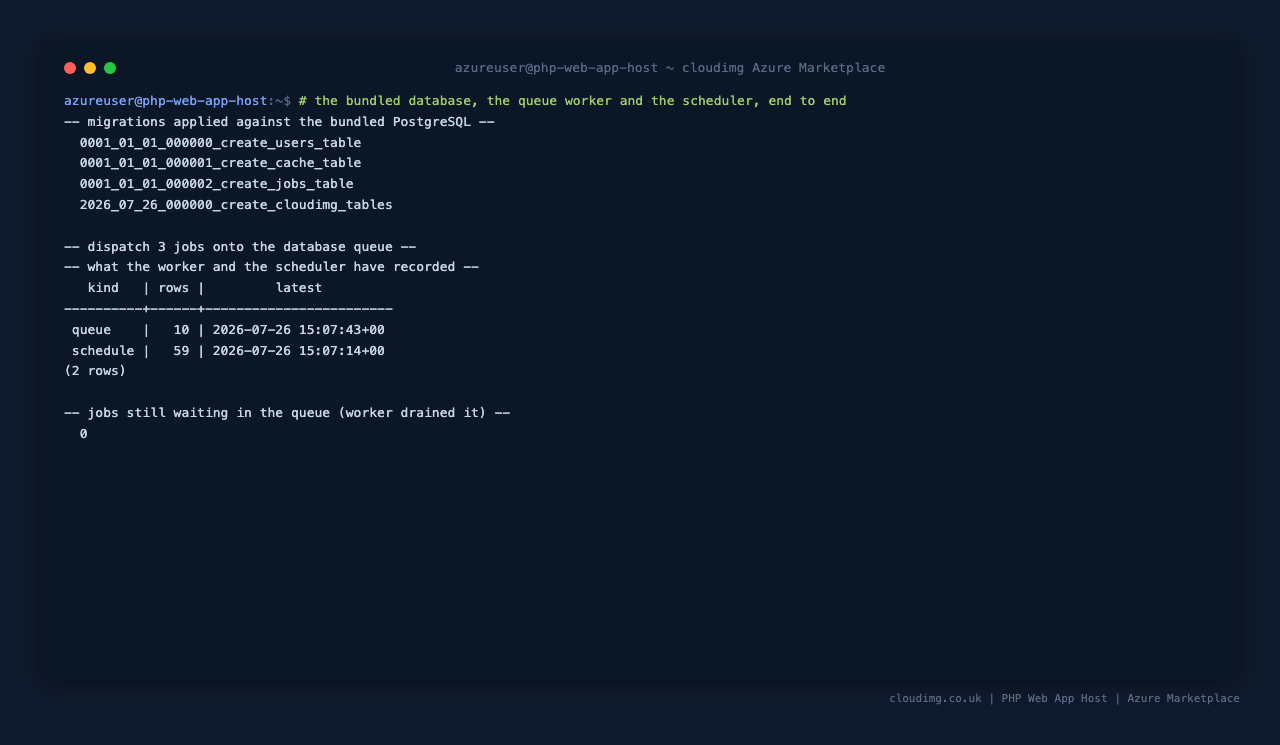Viewport: 1280px width, 745px height.
Task: Click the 'schedule' kind cell
Action: [103, 351]
